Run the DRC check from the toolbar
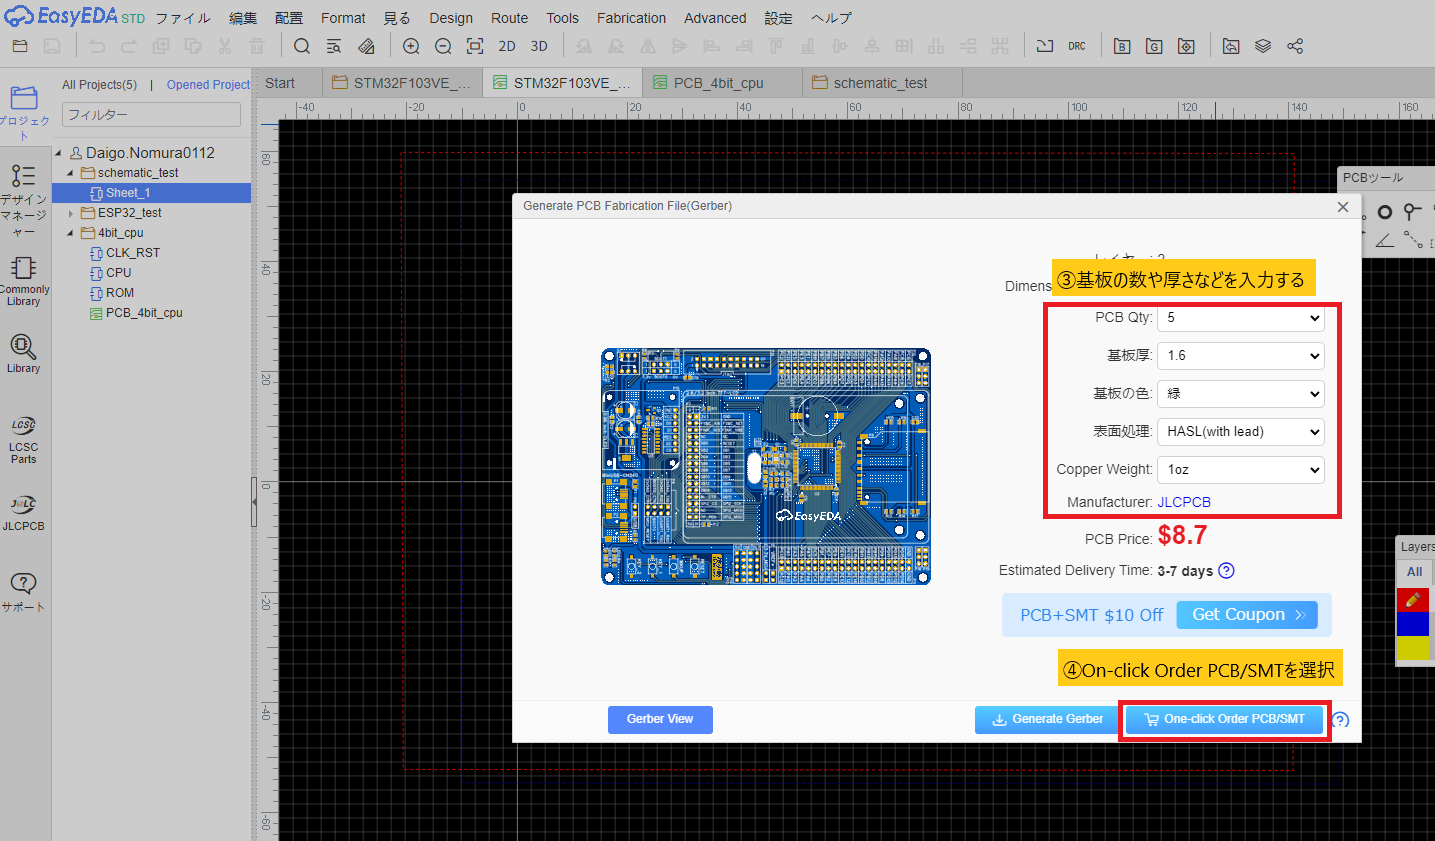This screenshot has height=841, width=1435. coord(1076,45)
